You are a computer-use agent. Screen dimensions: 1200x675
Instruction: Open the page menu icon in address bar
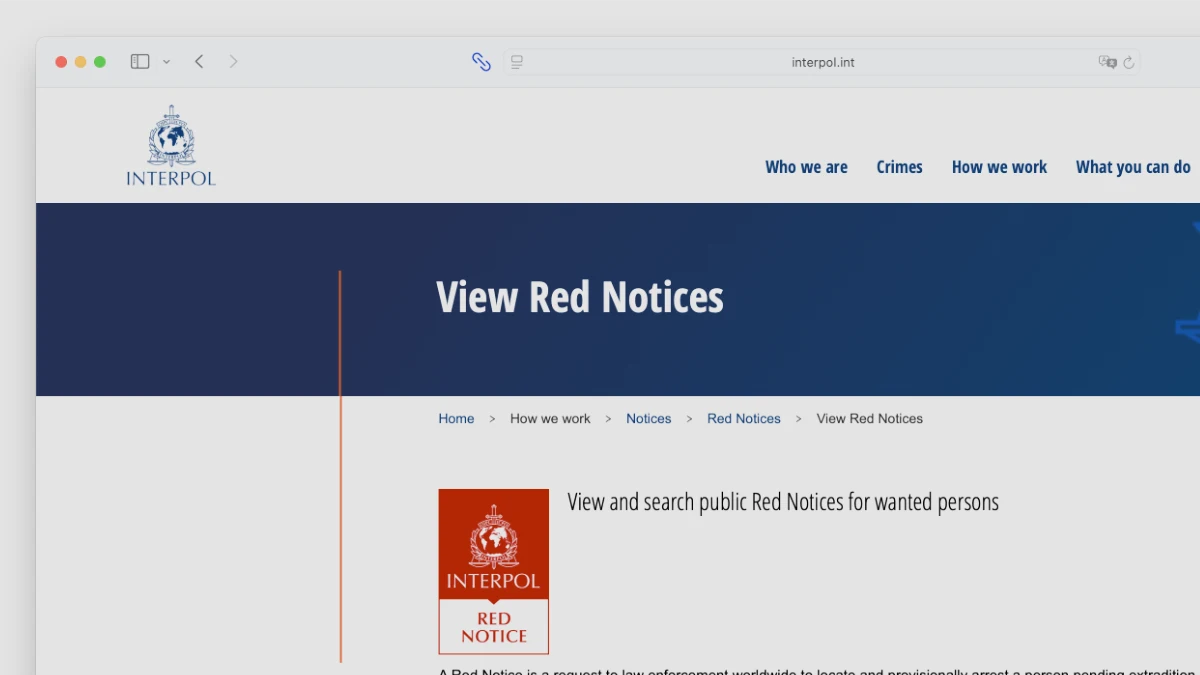pyautogui.click(x=517, y=62)
